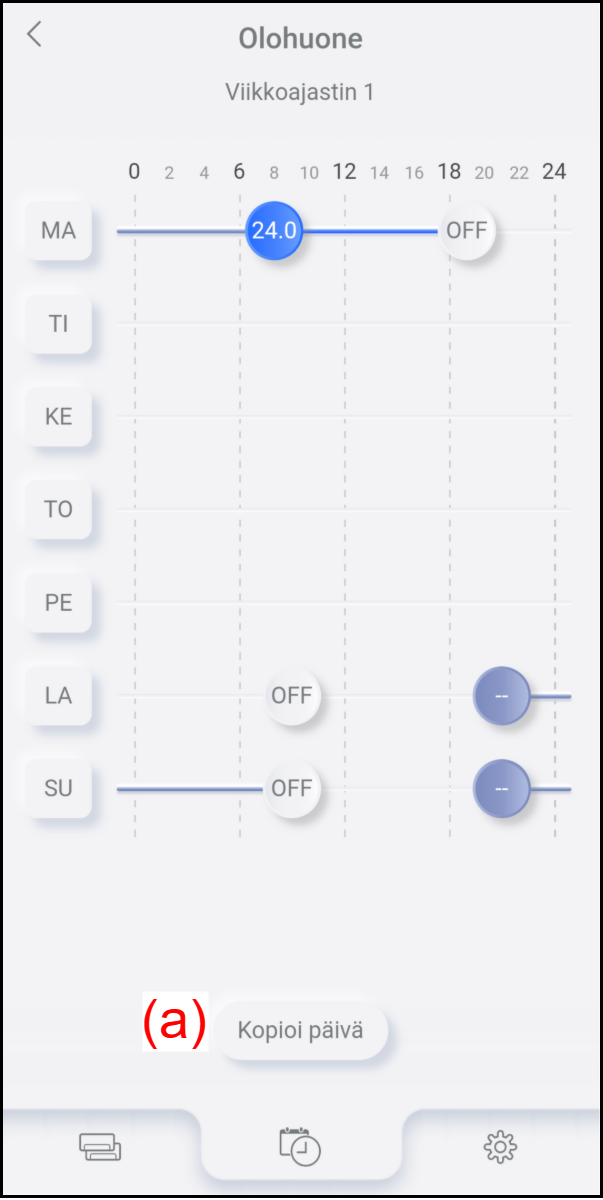Tap the OFF marker on Saturday's timeline
Image resolution: width=603 pixels, height=1200 pixels.
click(292, 695)
